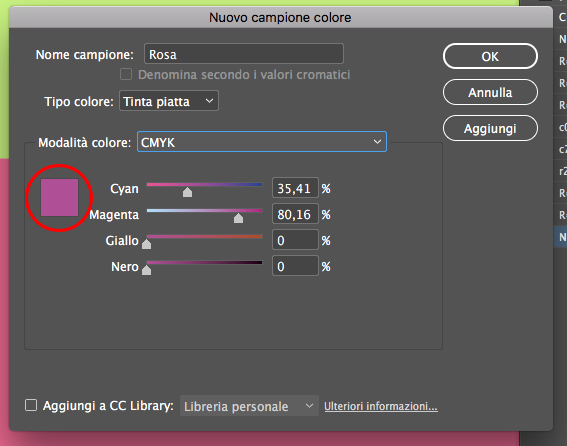The image size is (567, 446).
Task: Click the Magenta percentage value field
Action: point(295,214)
